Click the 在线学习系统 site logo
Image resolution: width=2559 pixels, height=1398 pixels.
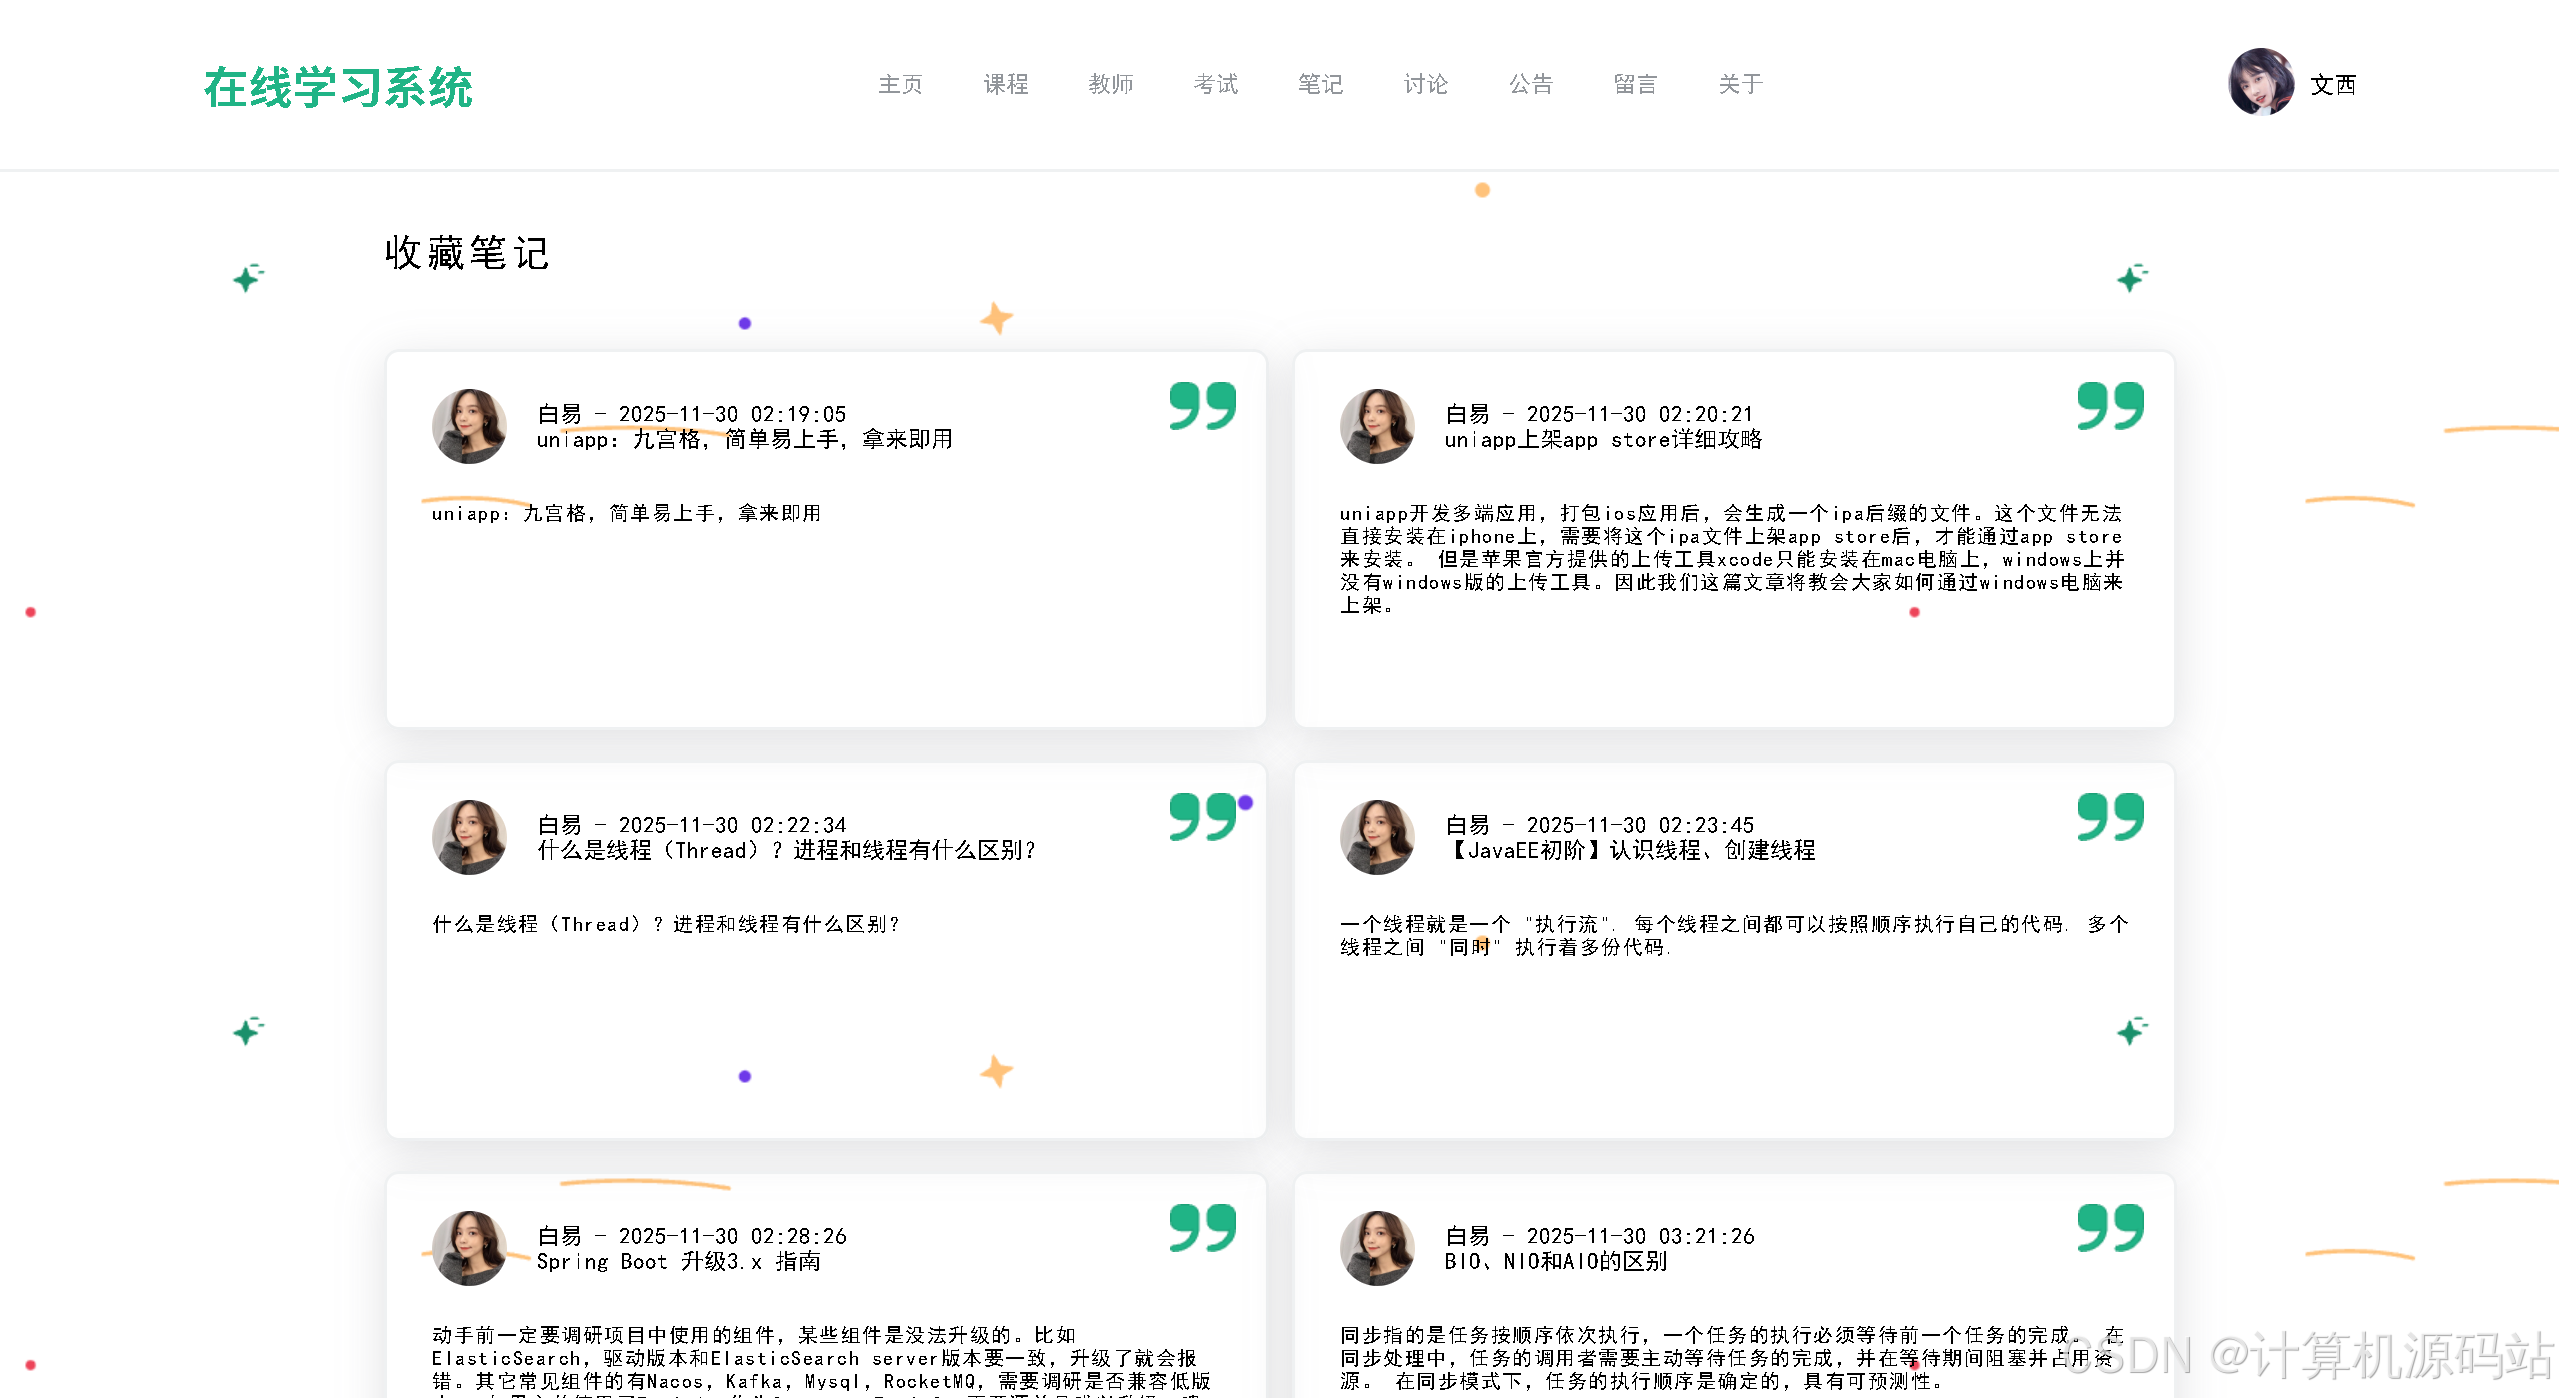(x=340, y=88)
